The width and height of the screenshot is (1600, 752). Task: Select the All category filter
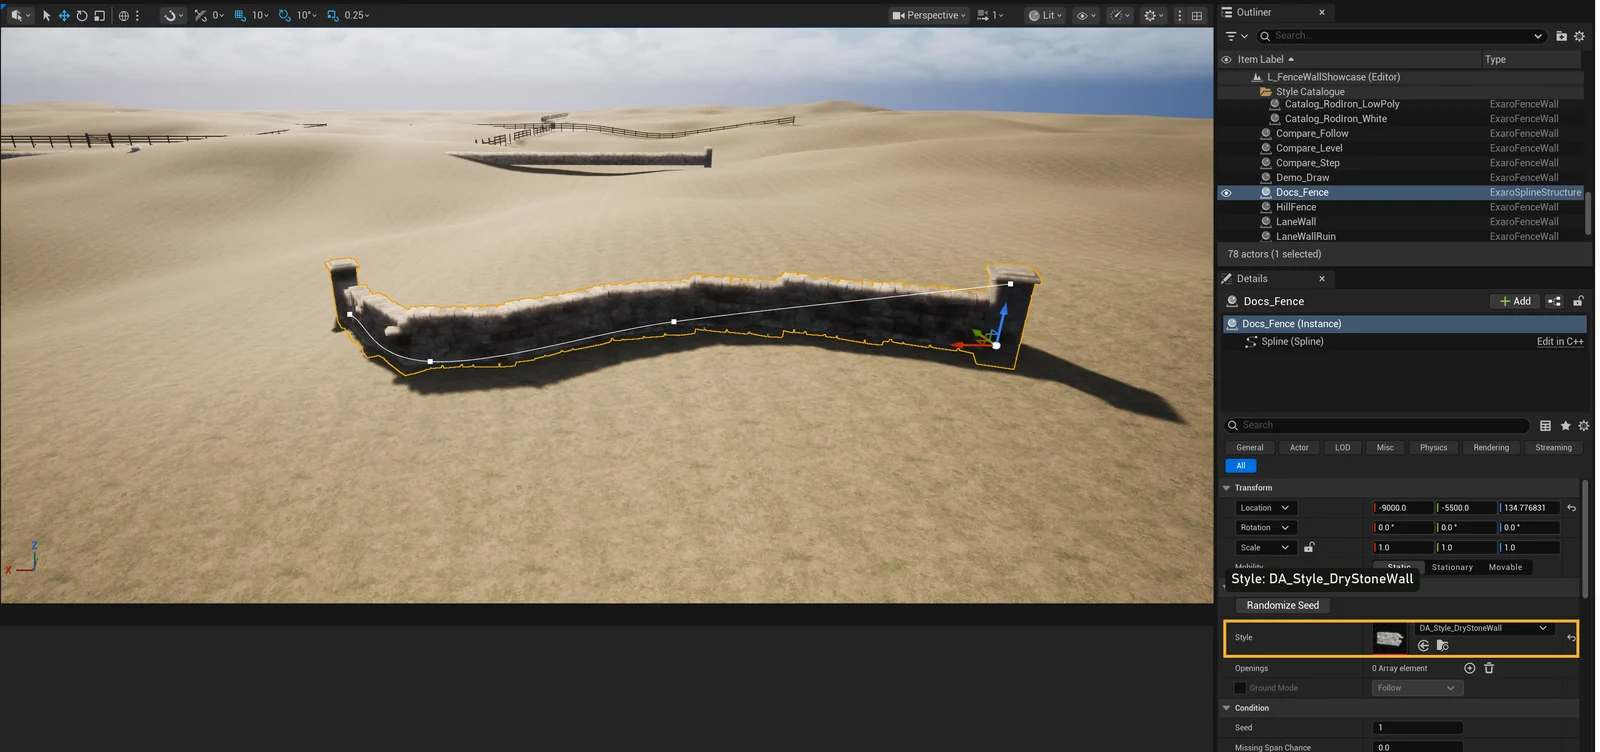click(1241, 466)
